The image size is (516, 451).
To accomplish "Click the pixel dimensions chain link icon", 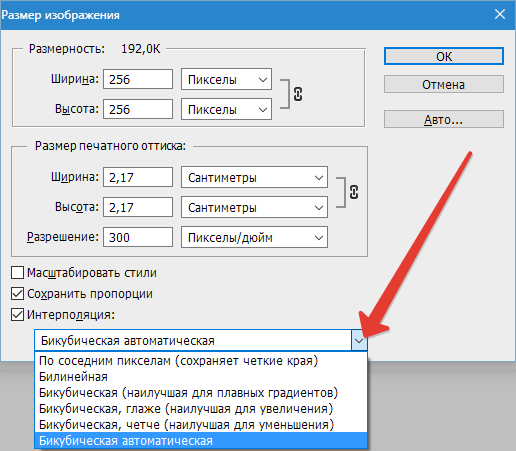I will point(298,94).
